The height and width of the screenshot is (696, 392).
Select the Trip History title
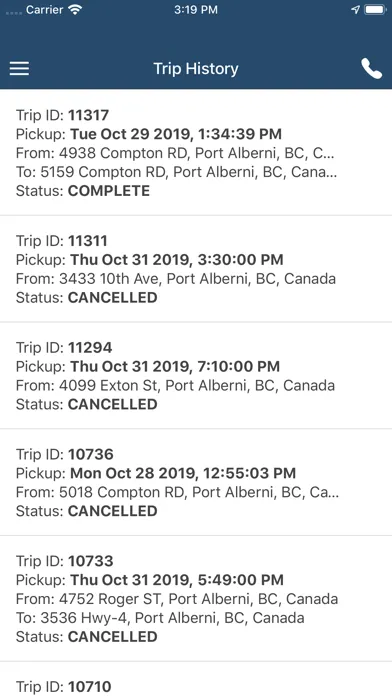[x=196, y=69]
